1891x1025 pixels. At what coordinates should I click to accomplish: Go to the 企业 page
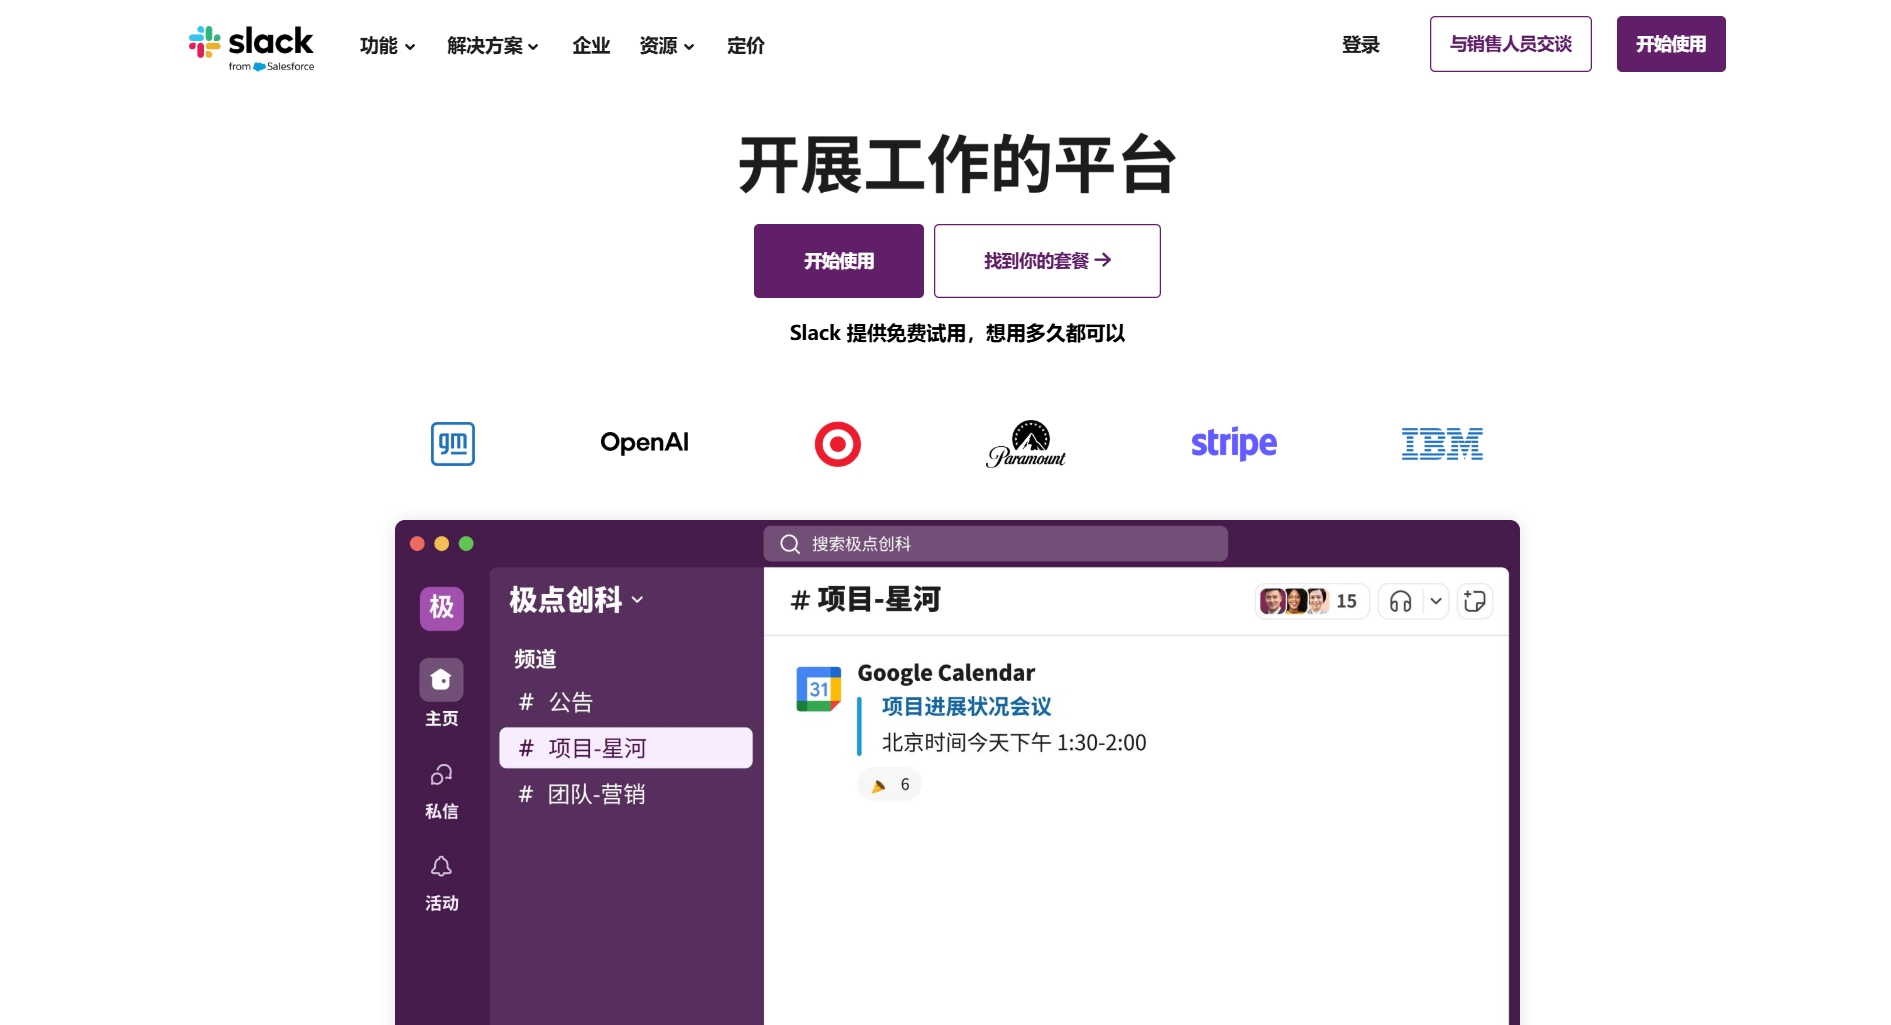tap(591, 46)
